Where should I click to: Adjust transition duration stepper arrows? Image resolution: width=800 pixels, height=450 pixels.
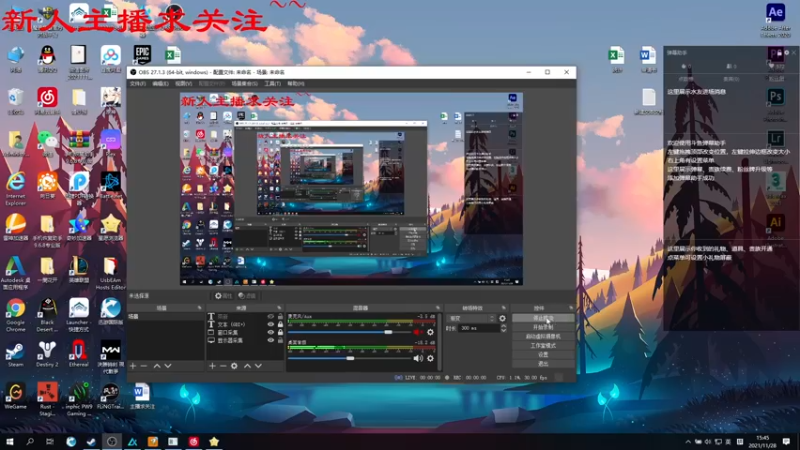pos(504,329)
